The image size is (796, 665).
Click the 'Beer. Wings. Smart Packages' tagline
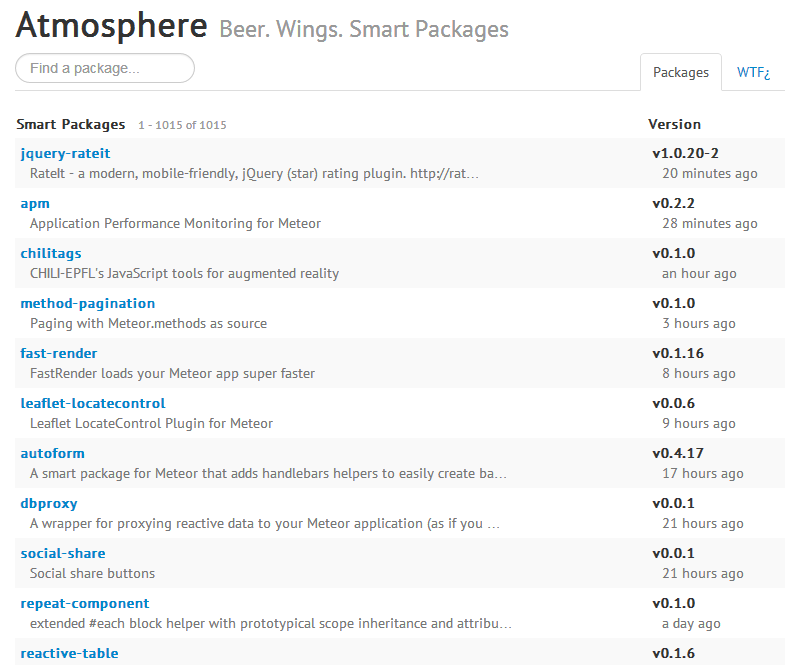[364, 29]
